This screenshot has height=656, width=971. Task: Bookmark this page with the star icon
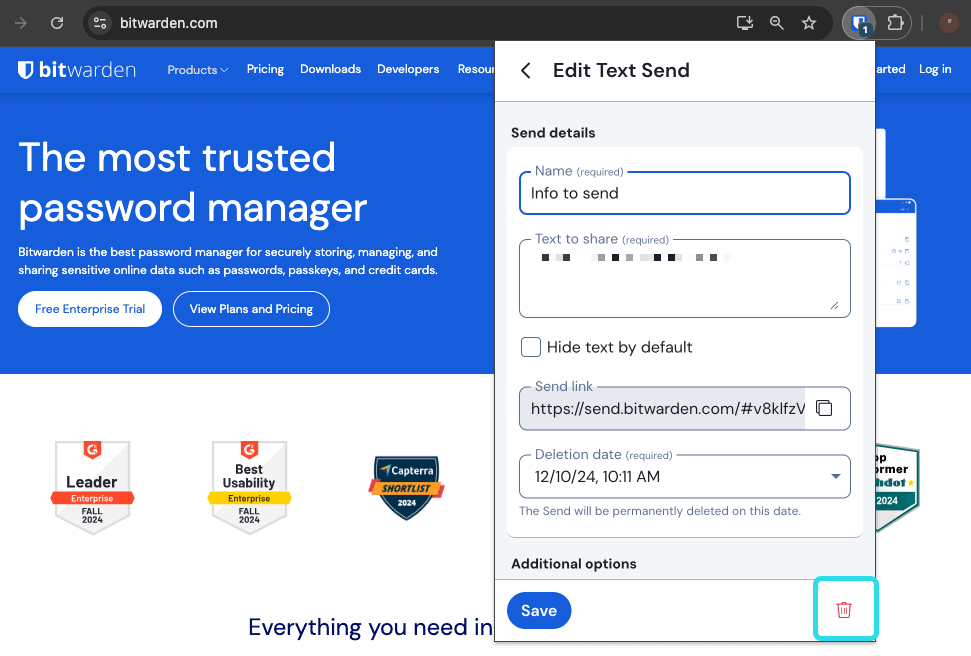809,24
